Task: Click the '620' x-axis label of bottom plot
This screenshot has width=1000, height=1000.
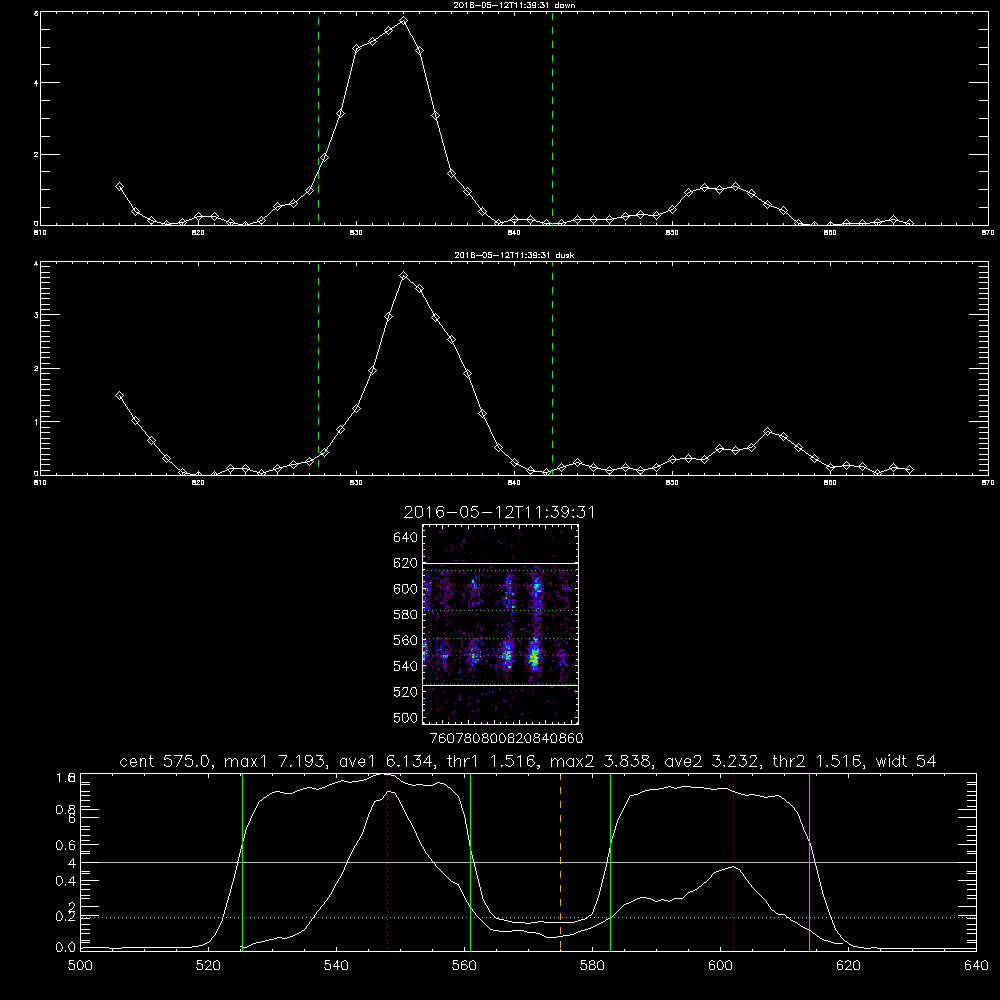Action: (848, 966)
